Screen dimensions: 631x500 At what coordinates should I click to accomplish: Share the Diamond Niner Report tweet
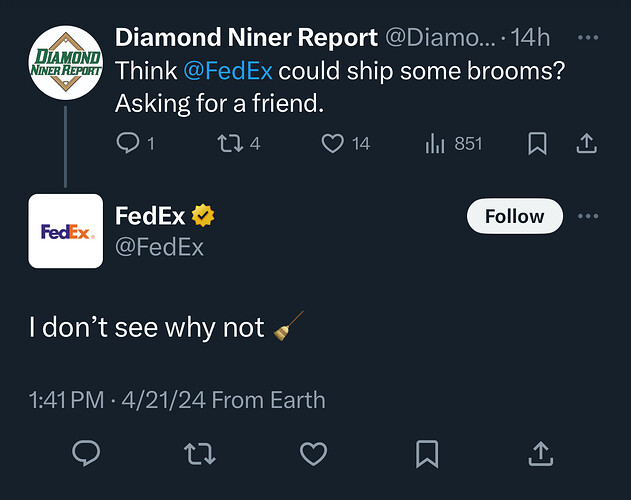click(587, 143)
